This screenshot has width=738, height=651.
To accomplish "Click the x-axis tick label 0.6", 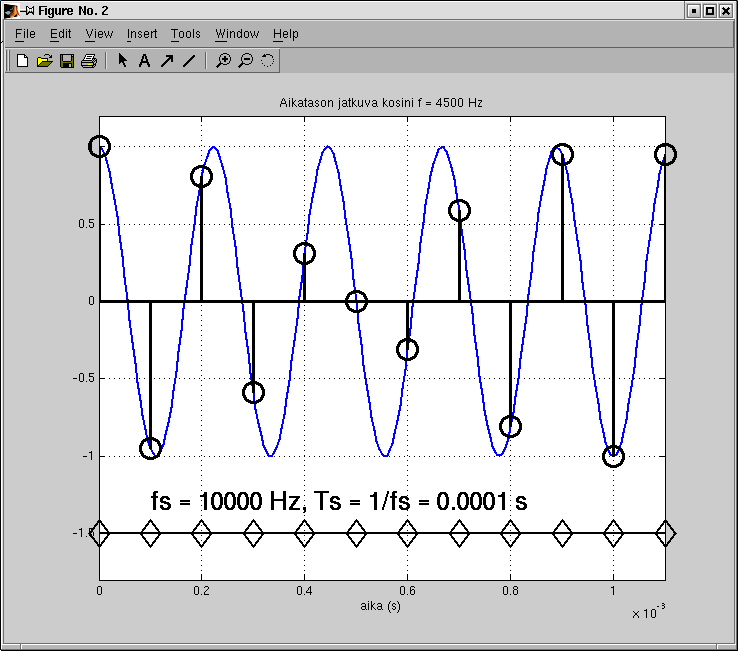I will (407, 590).
